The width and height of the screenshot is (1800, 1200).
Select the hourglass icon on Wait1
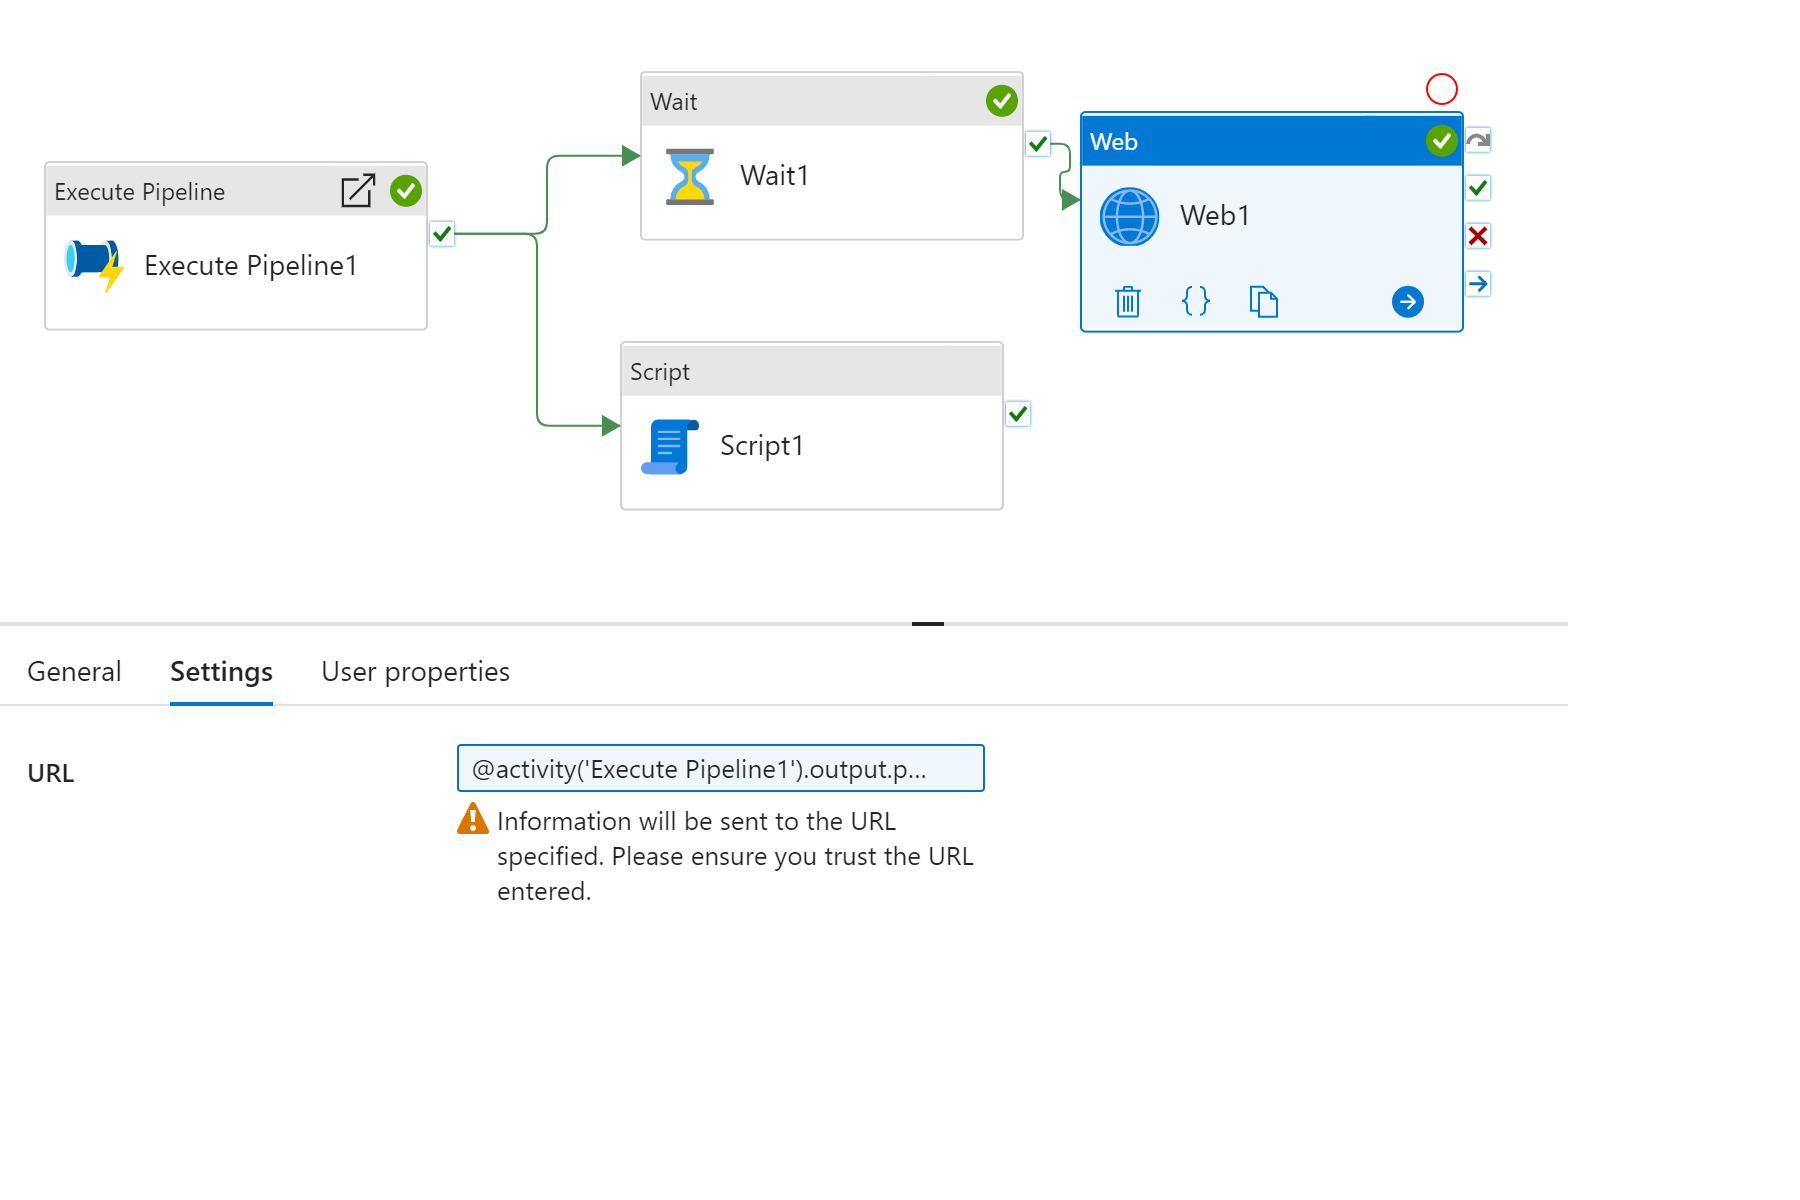(x=690, y=175)
